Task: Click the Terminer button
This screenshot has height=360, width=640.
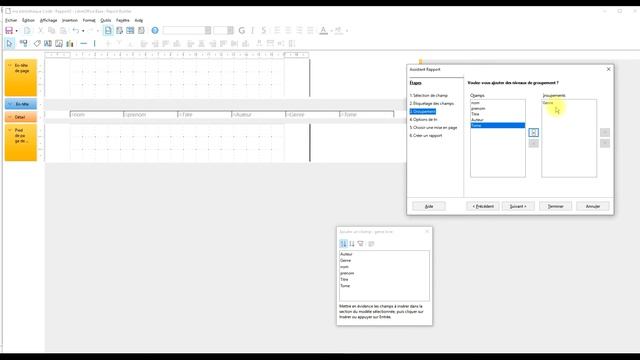Action: [556, 206]
